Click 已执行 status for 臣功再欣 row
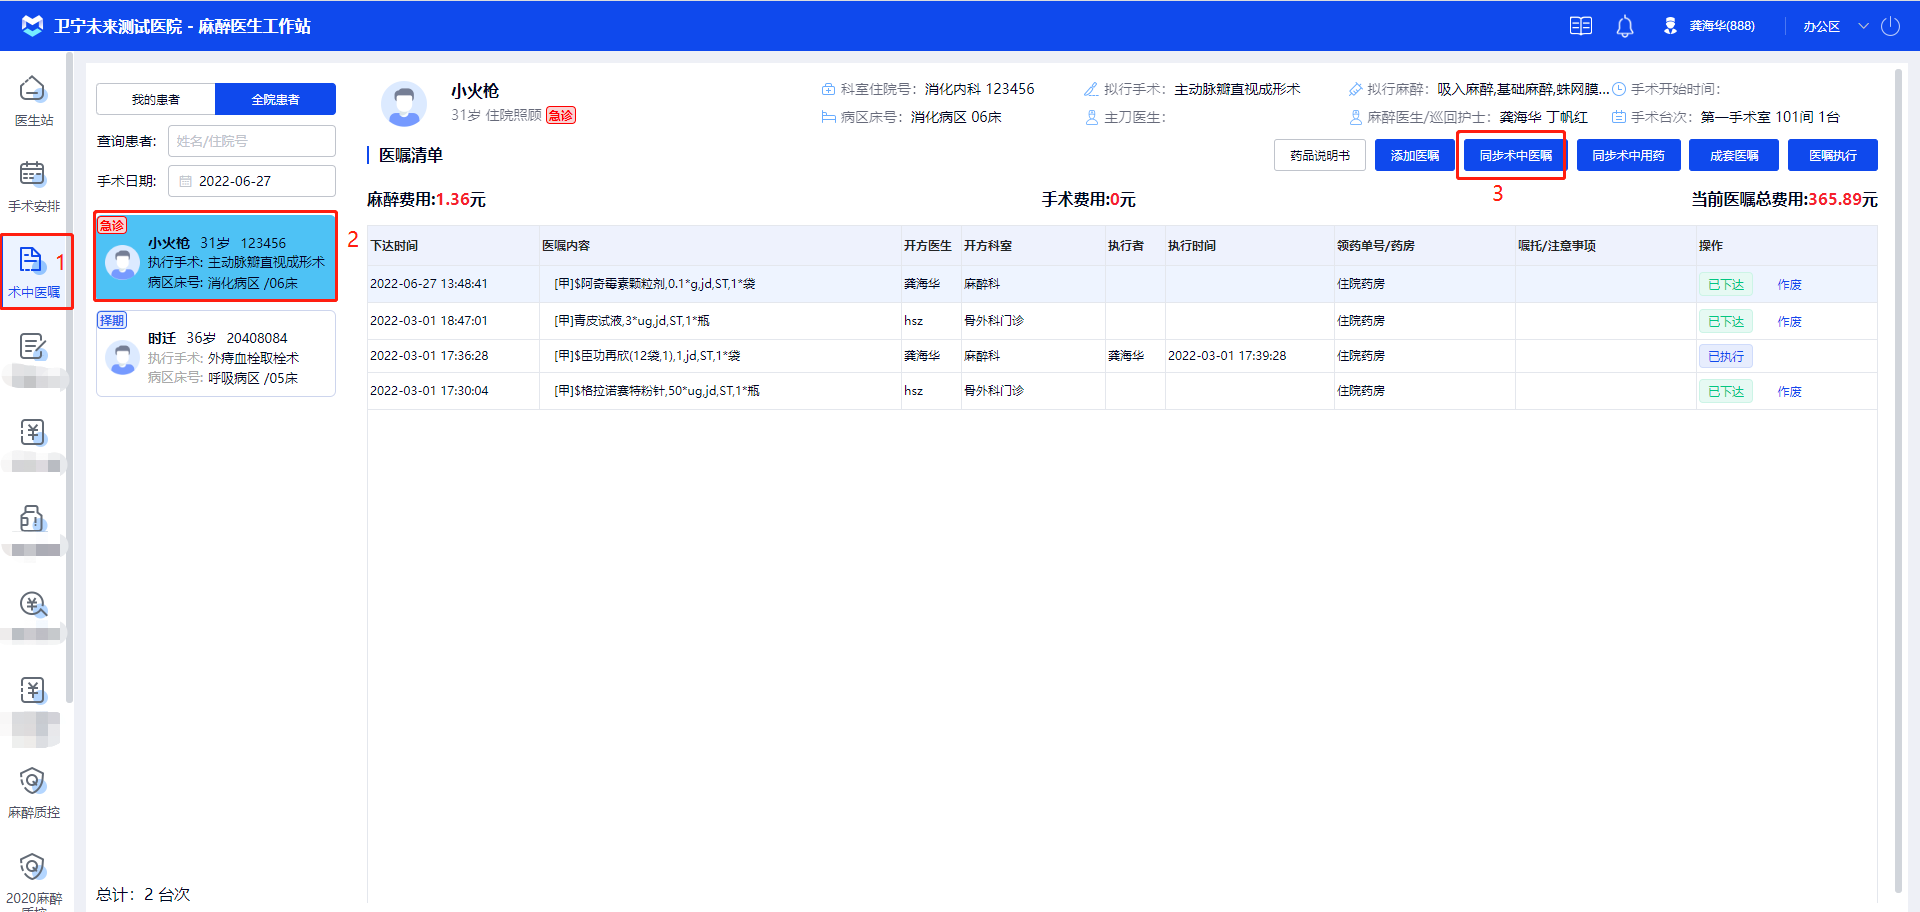The image size is (1920, 912). tap(1725, 356)
